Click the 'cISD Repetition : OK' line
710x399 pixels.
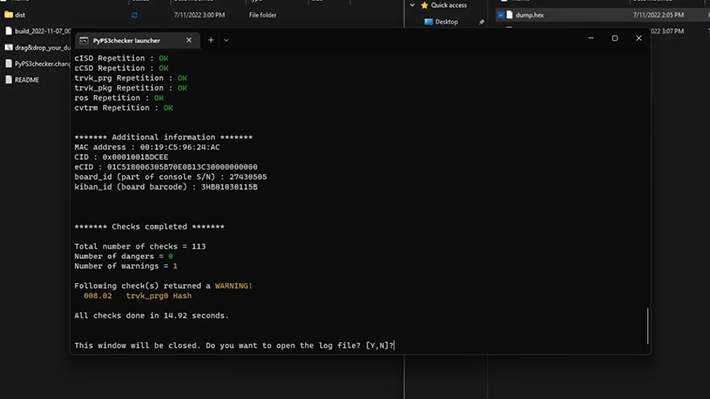pyautogui.click(x=121, y=58)
